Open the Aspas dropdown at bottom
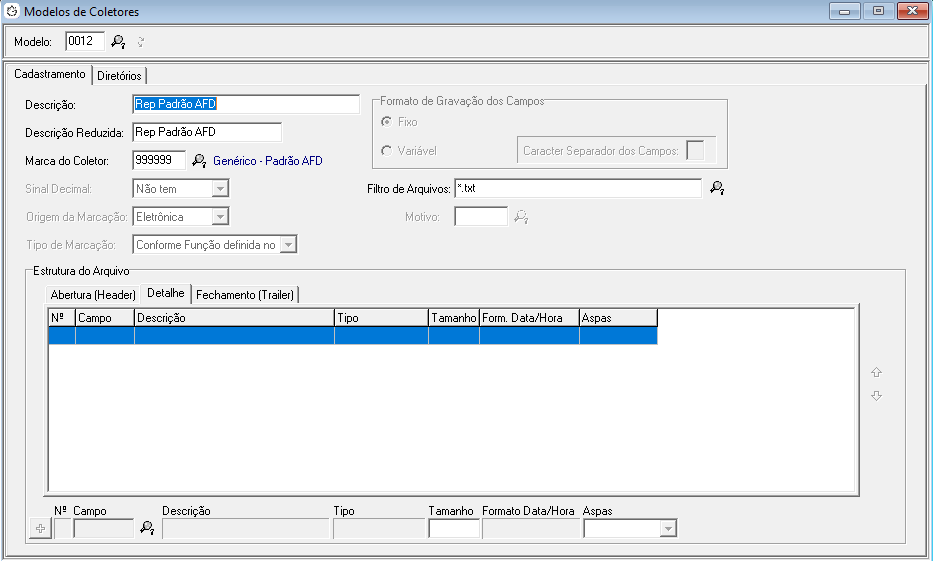Image resolution: width=933 pixels, height=561 pixels. tap(668, 529)
